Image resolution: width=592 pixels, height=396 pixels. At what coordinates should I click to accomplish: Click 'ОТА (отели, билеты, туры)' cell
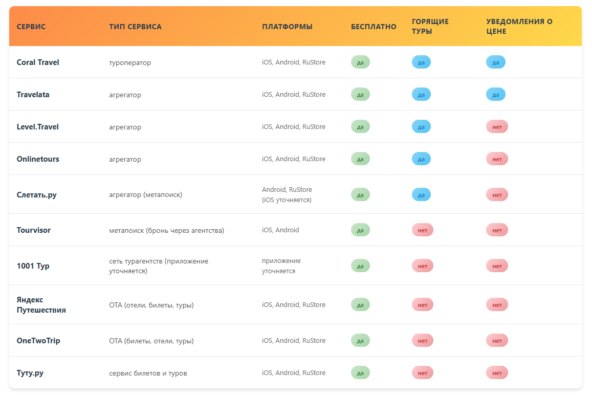pyautogui.click(x=151, y=305)
